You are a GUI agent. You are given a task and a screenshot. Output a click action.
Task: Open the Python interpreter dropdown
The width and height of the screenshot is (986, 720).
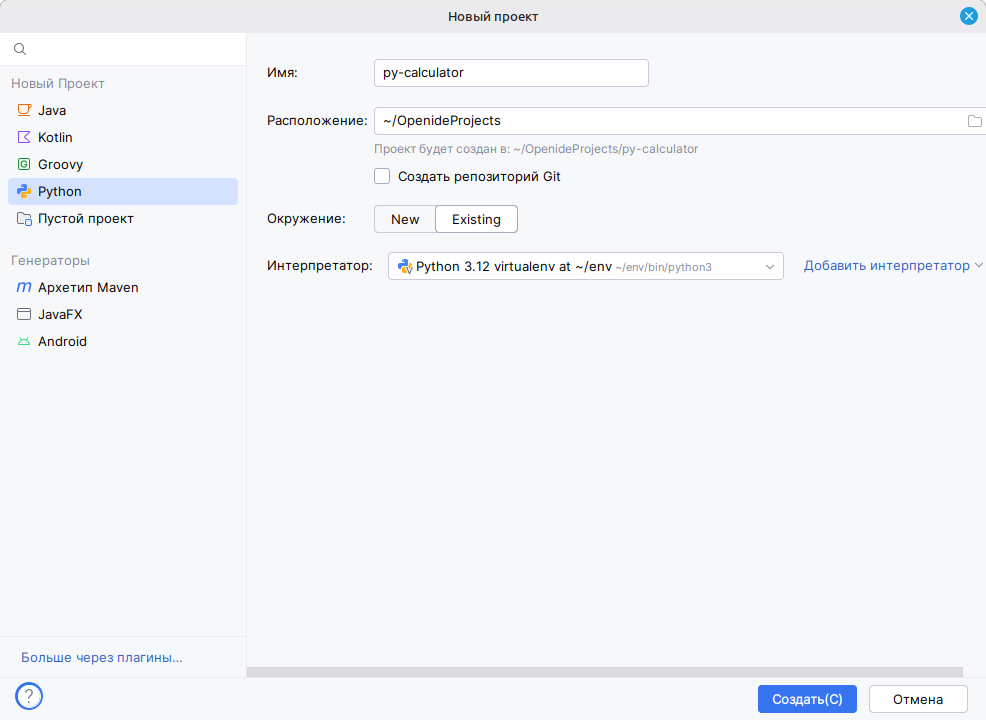tap(585, 266)
